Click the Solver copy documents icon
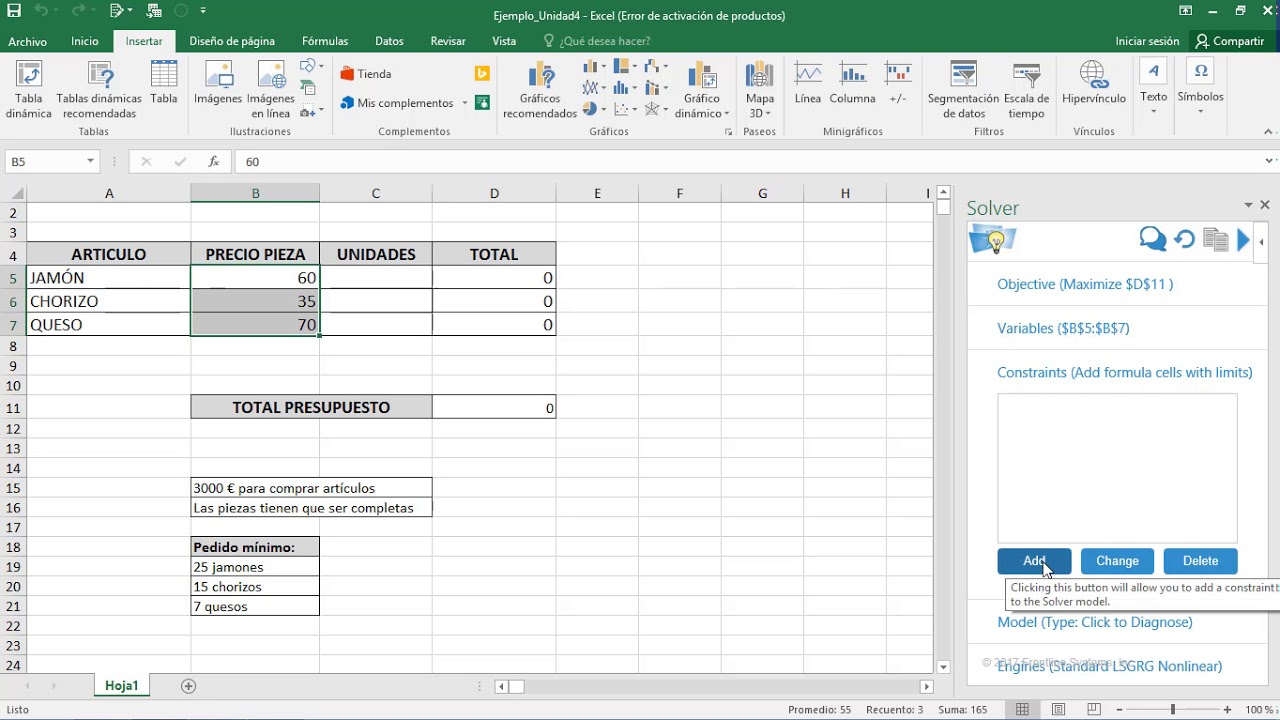This screenshot has width=1280, height=720. 1215,239
